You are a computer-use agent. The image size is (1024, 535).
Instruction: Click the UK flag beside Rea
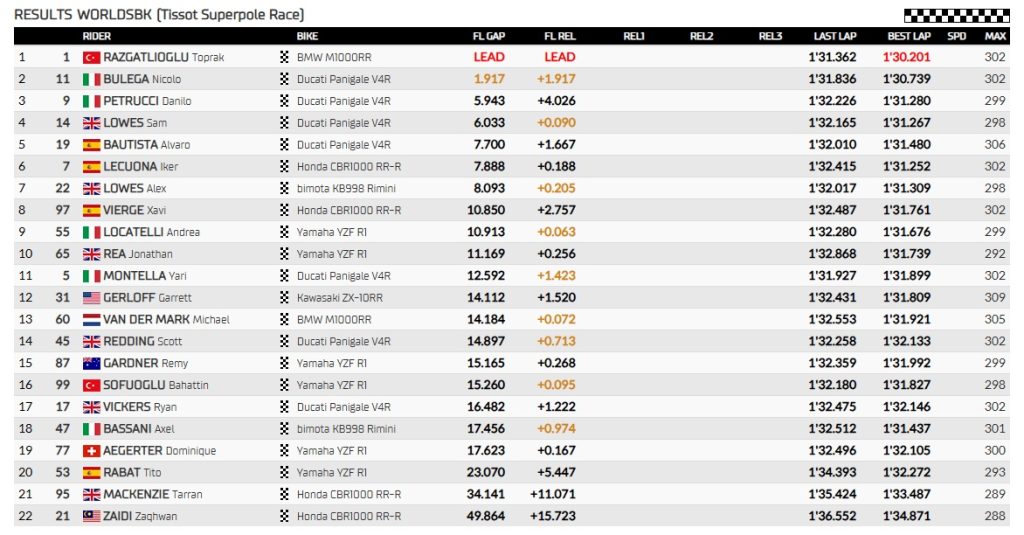[x=91, y=254]
